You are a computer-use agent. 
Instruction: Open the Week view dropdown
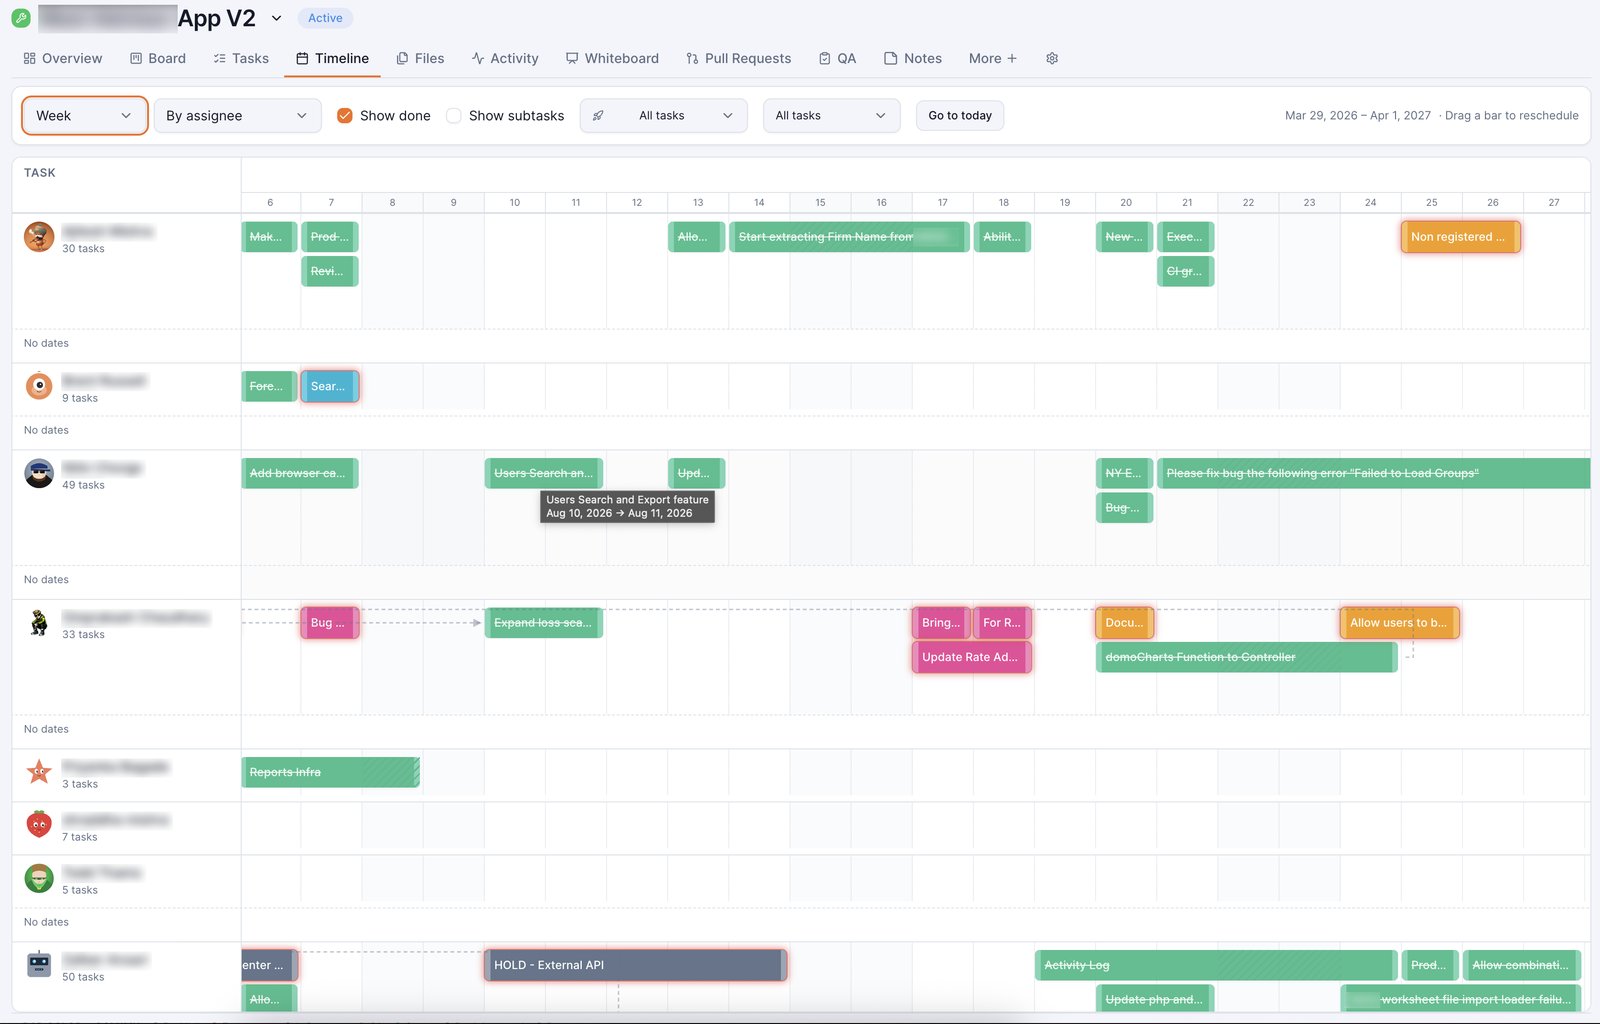(x=85, y=116)
